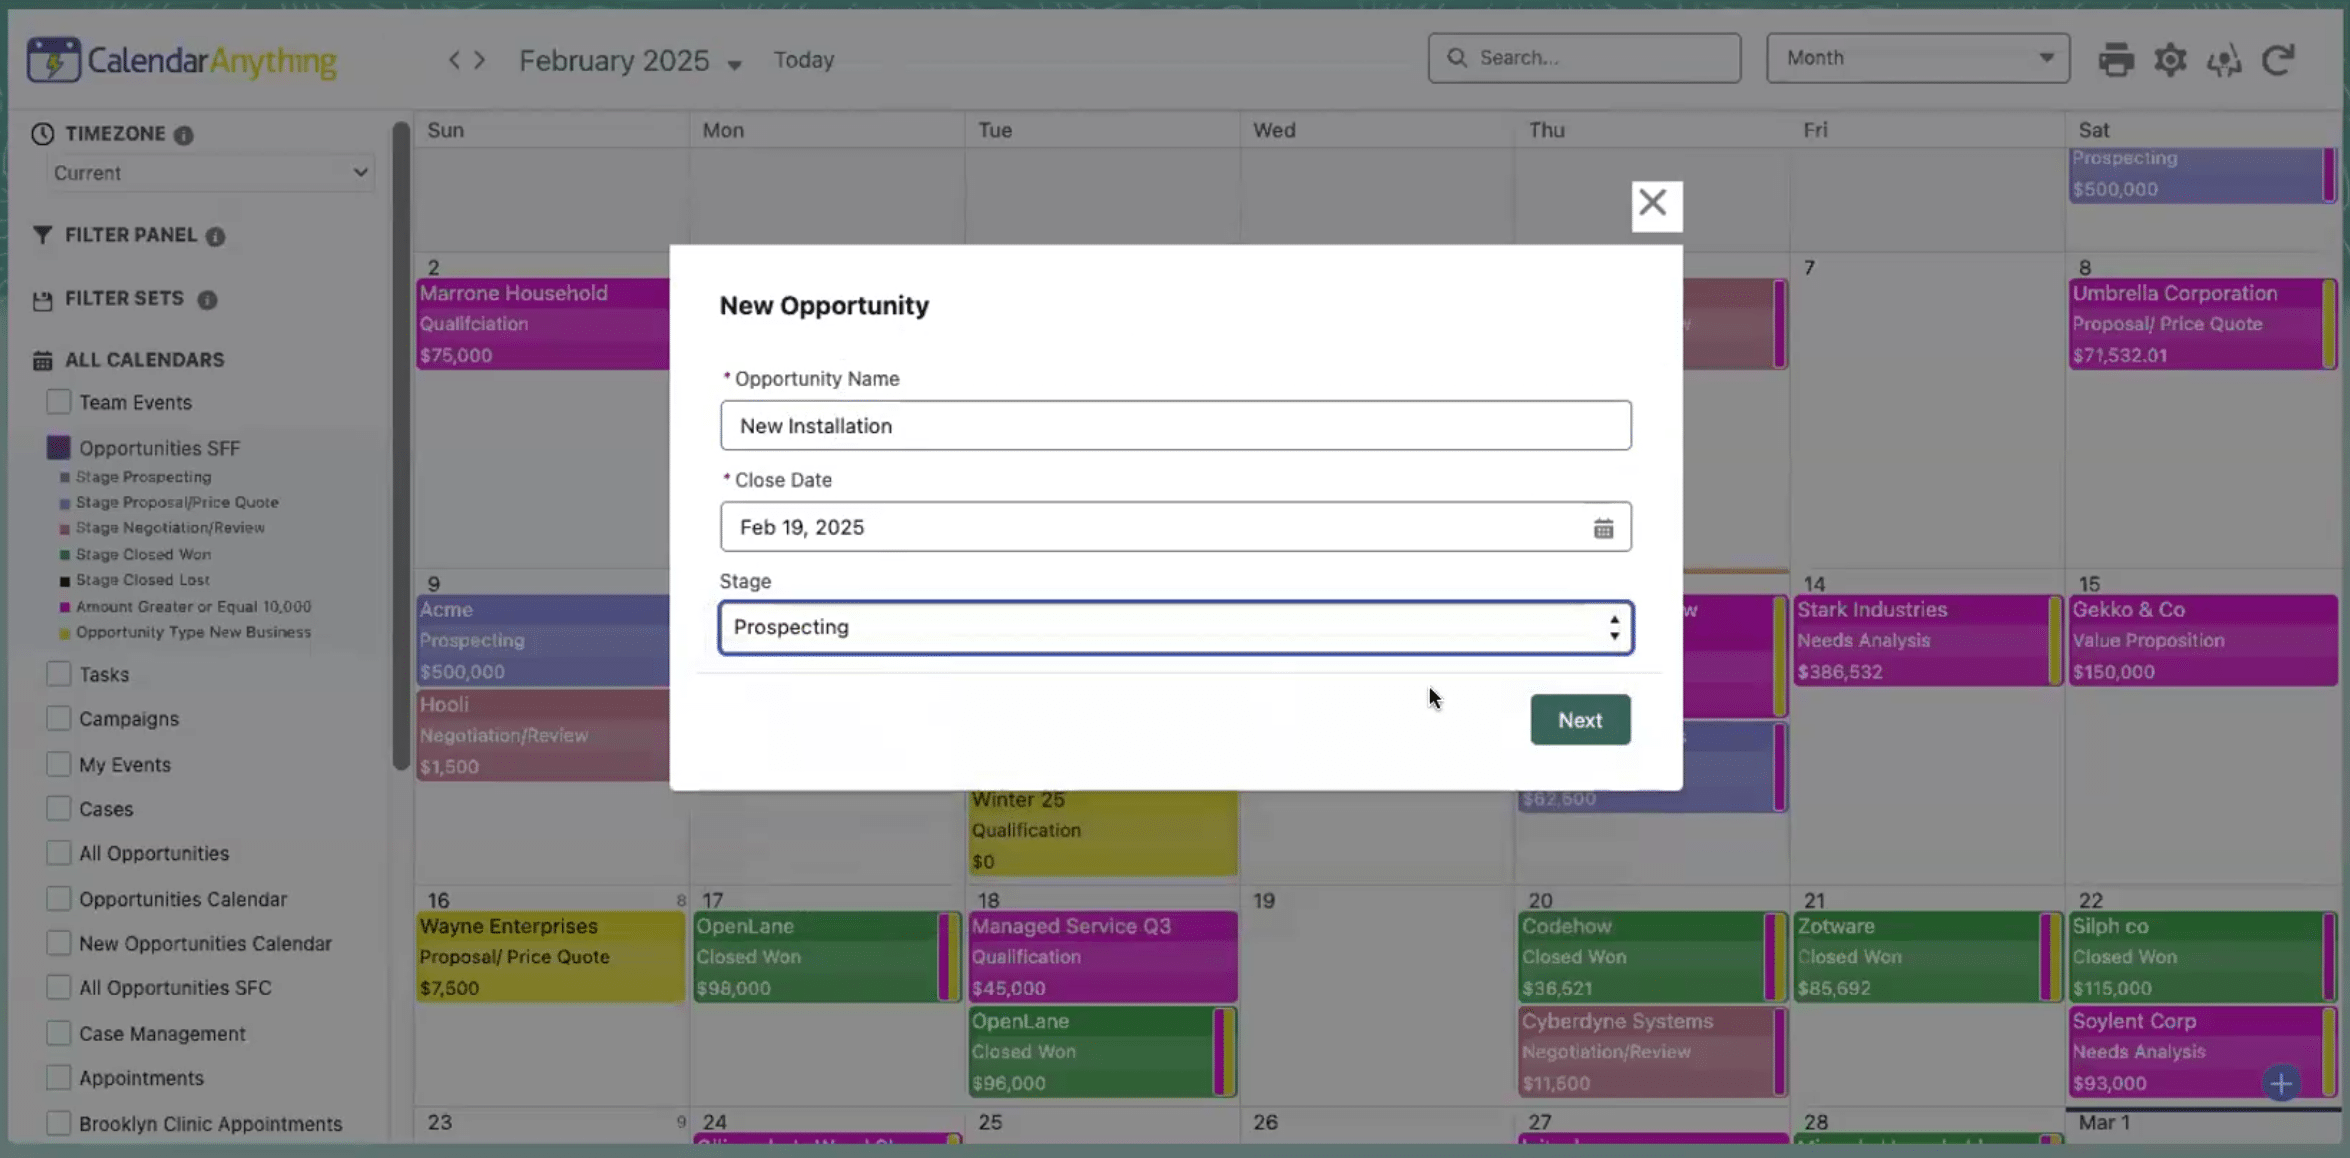Open the Cyberdyne Systems opportunity
The width and height of the screenshot is (2350, 1158).
coord(1652,1052)
